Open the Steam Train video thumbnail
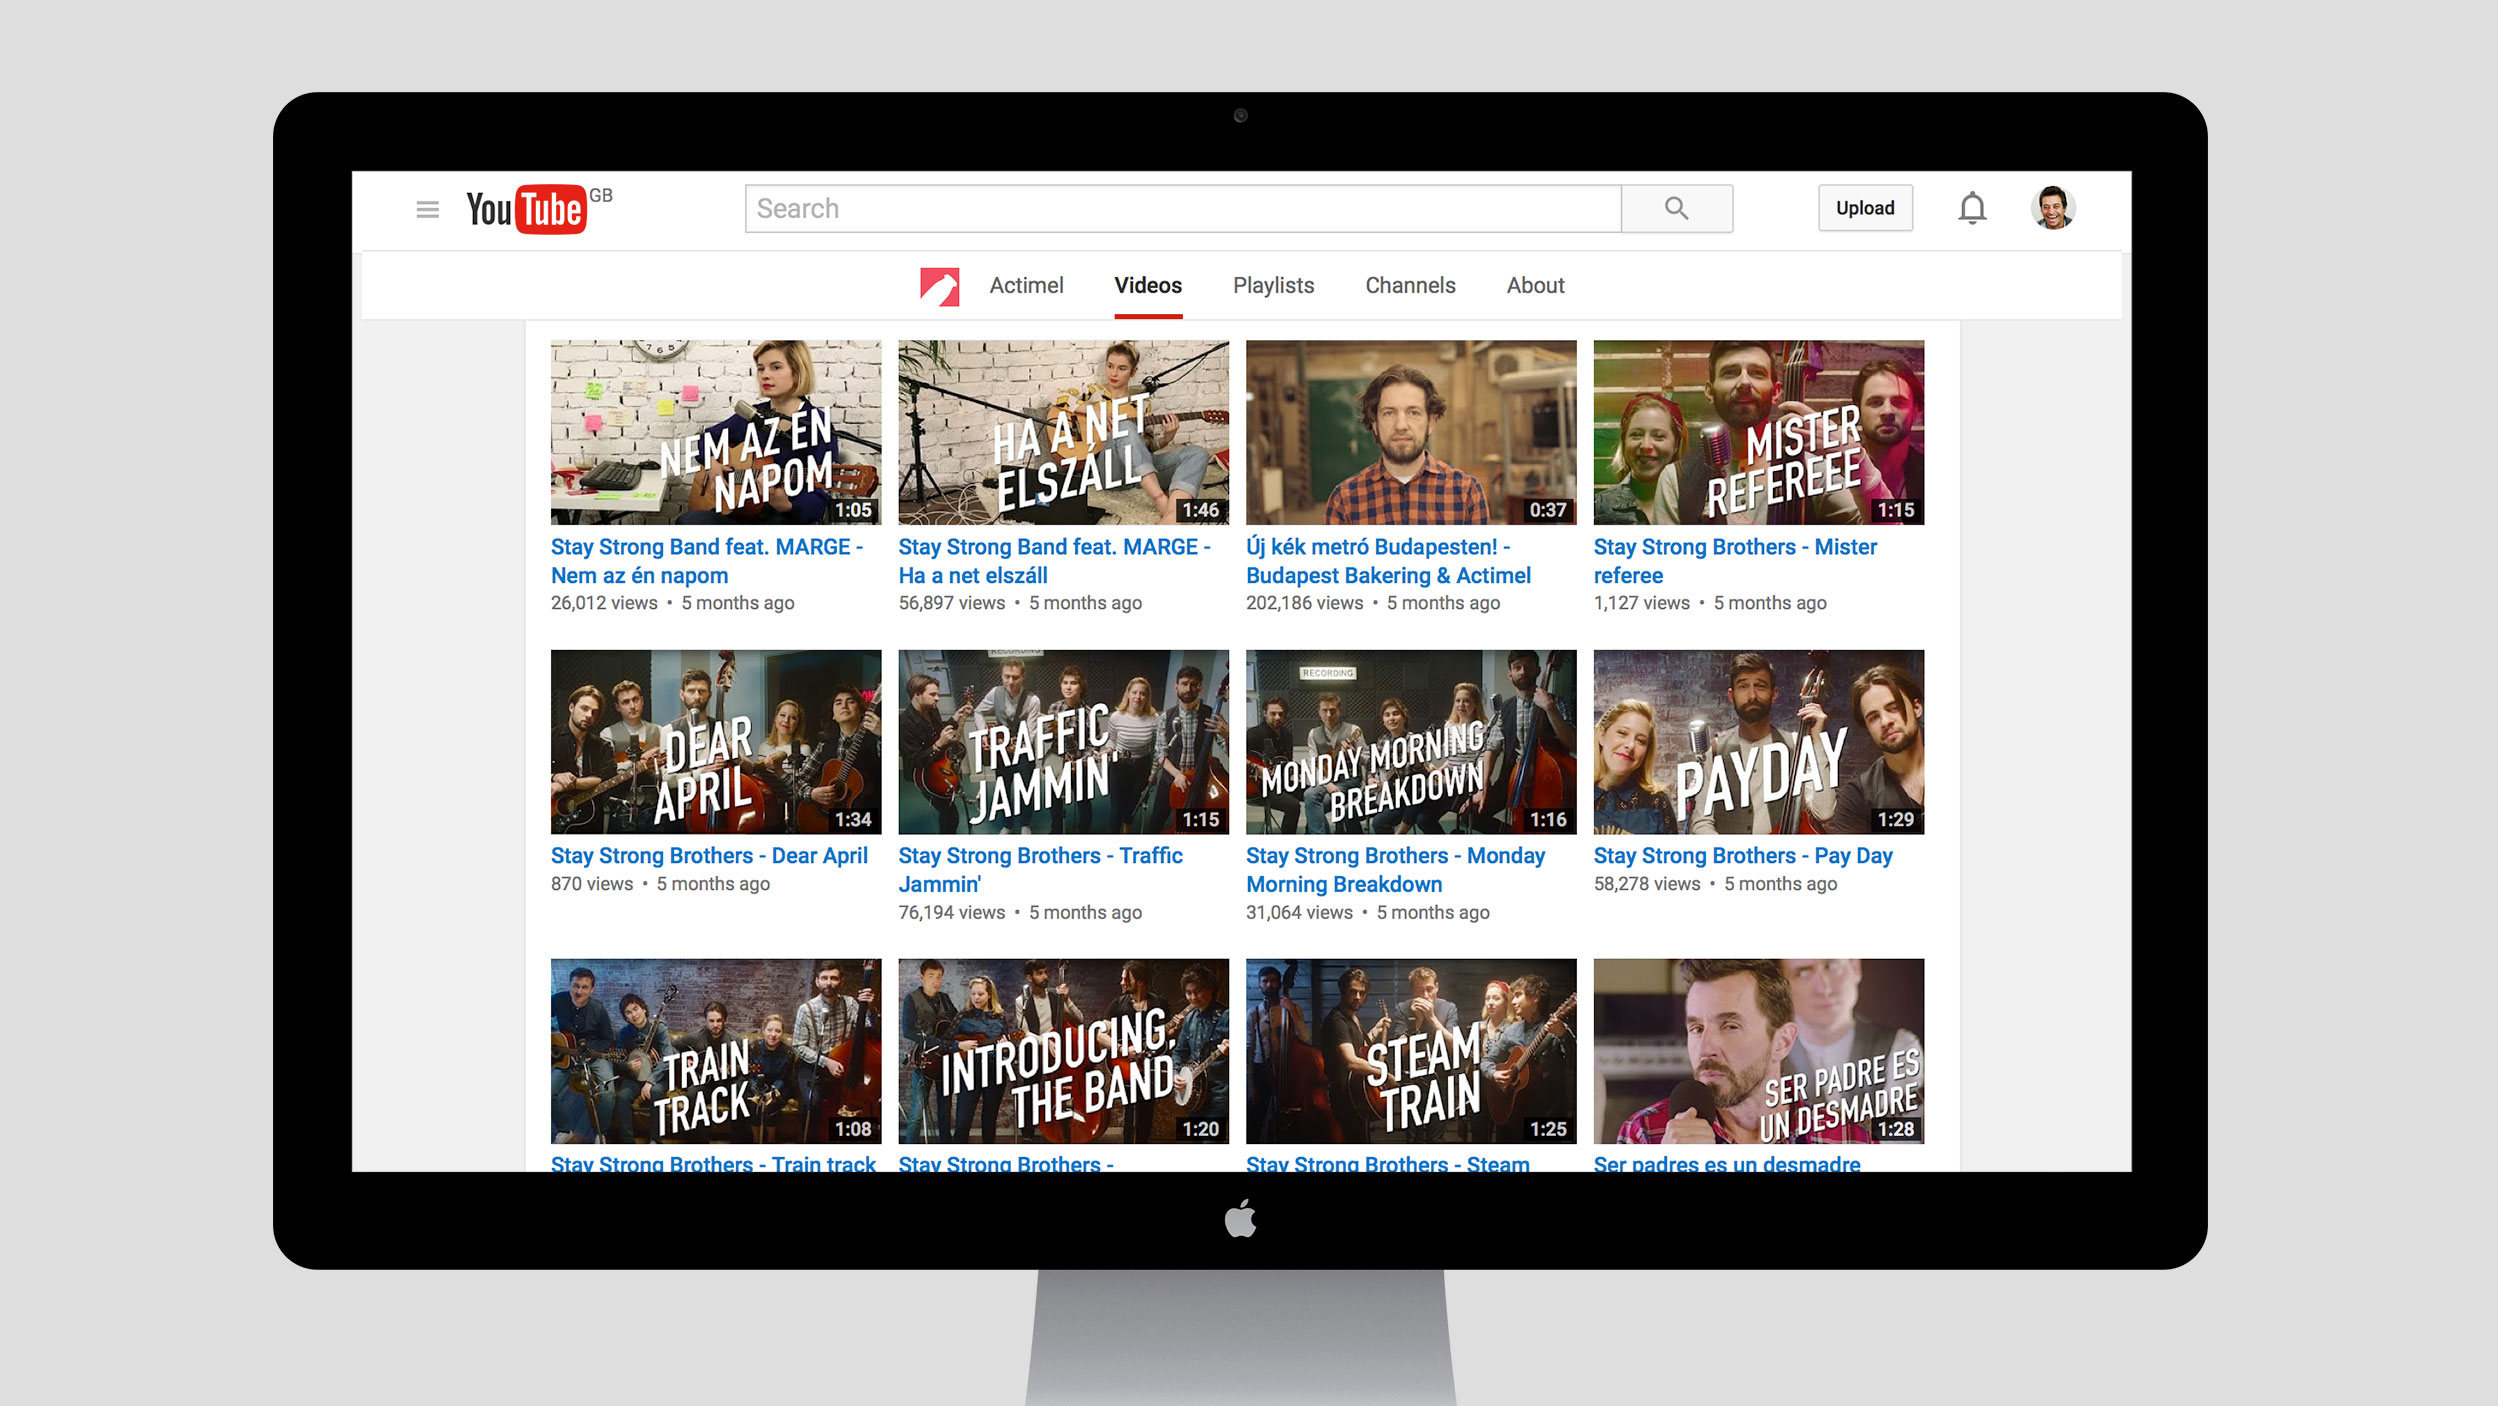Screen dimensions: 2498x1406 coord(1410,1050)
